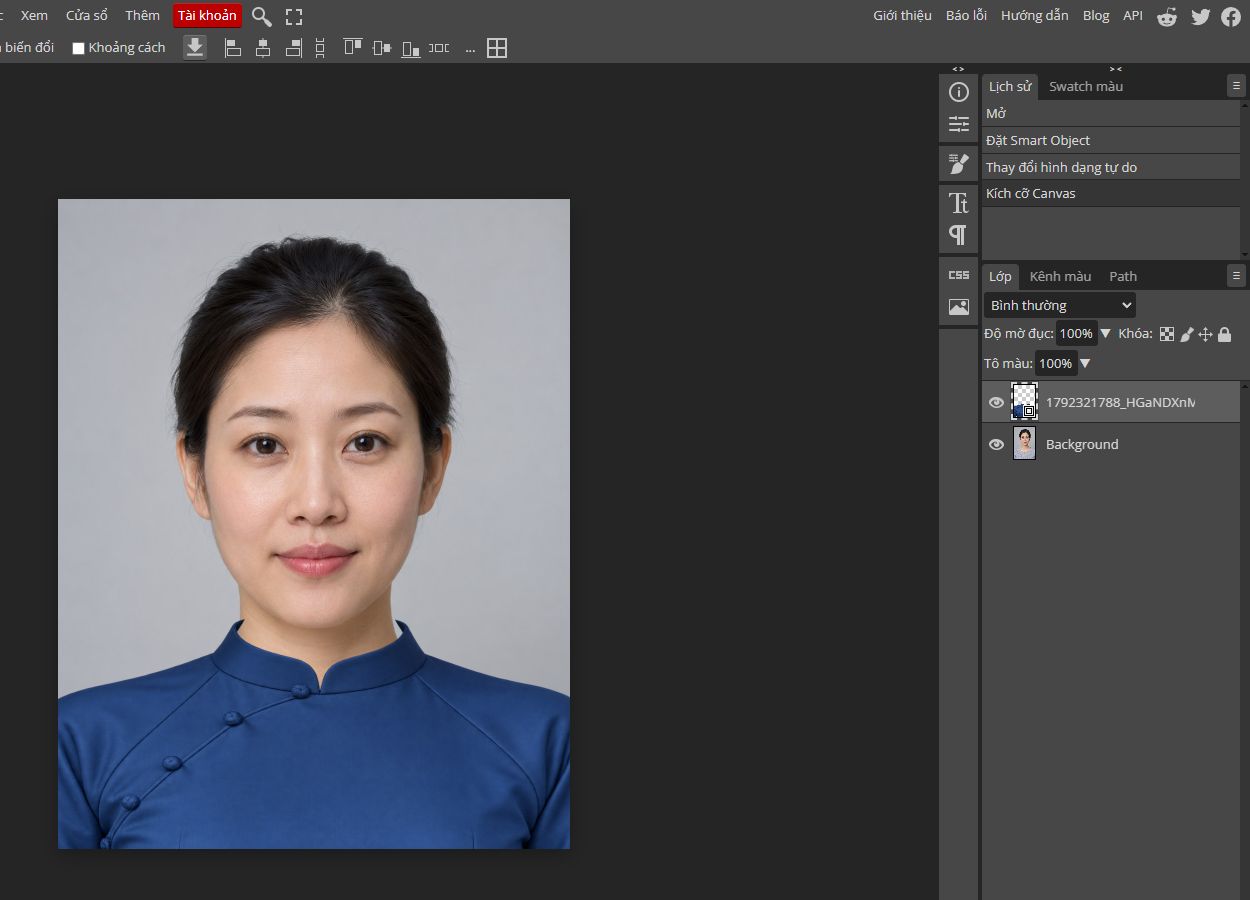Switch to the Swatch màu tab

[1086, 86]
